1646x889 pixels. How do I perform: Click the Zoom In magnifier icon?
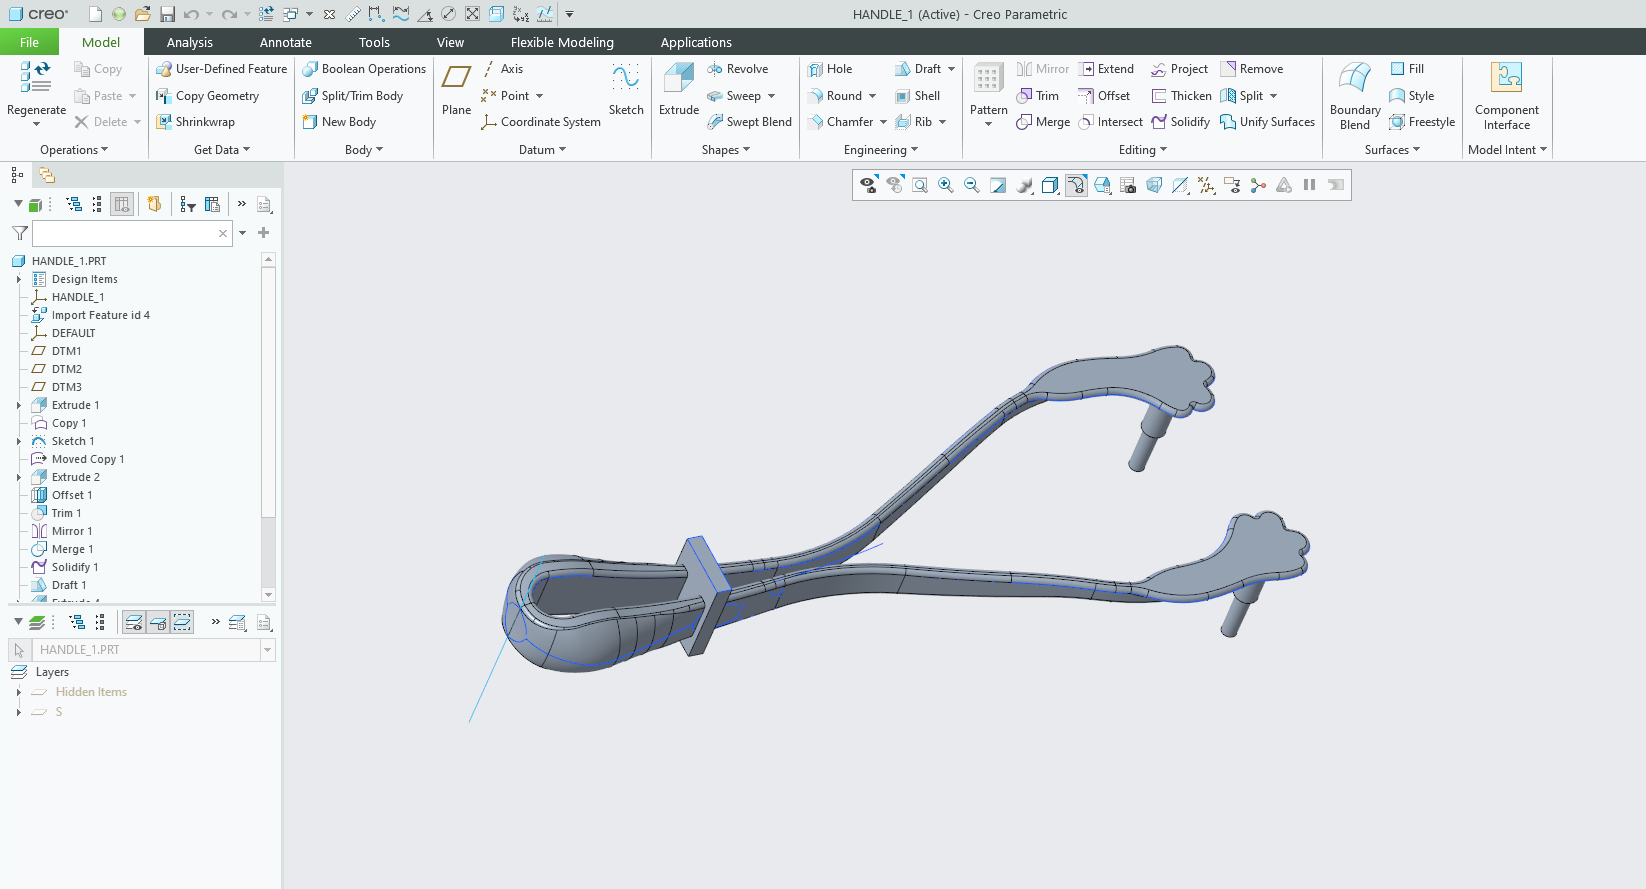coord(946,185)
